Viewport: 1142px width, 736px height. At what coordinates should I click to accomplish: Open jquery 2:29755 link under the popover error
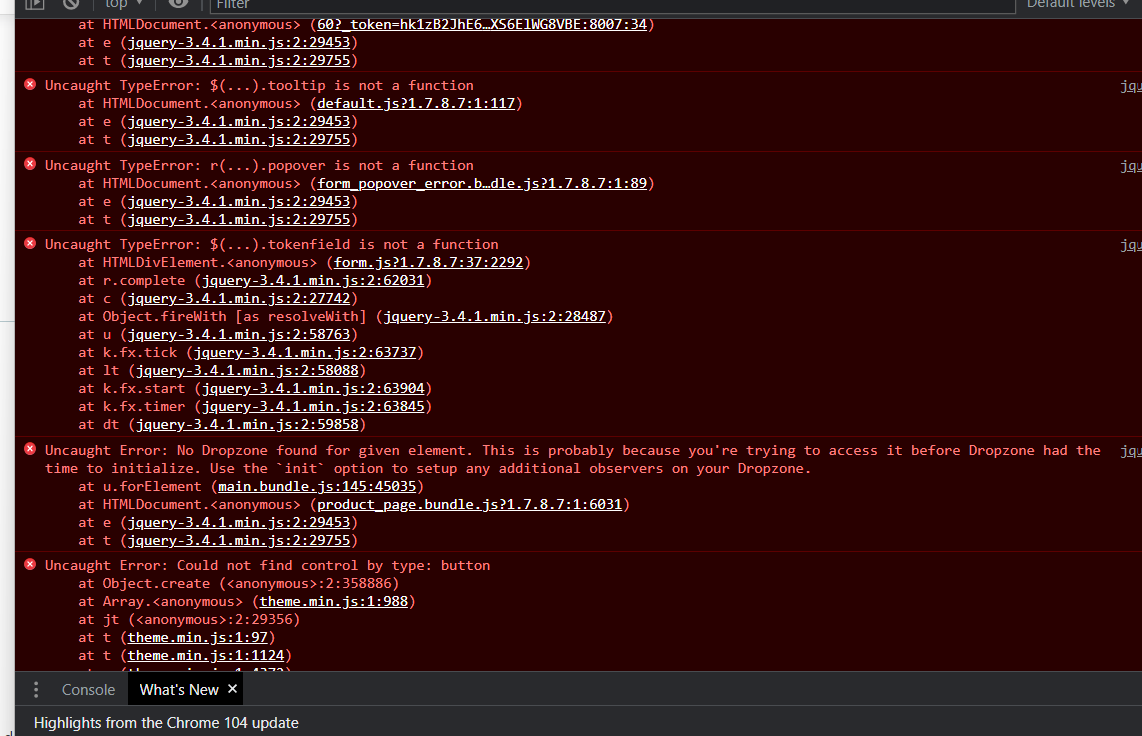[239, 219]
